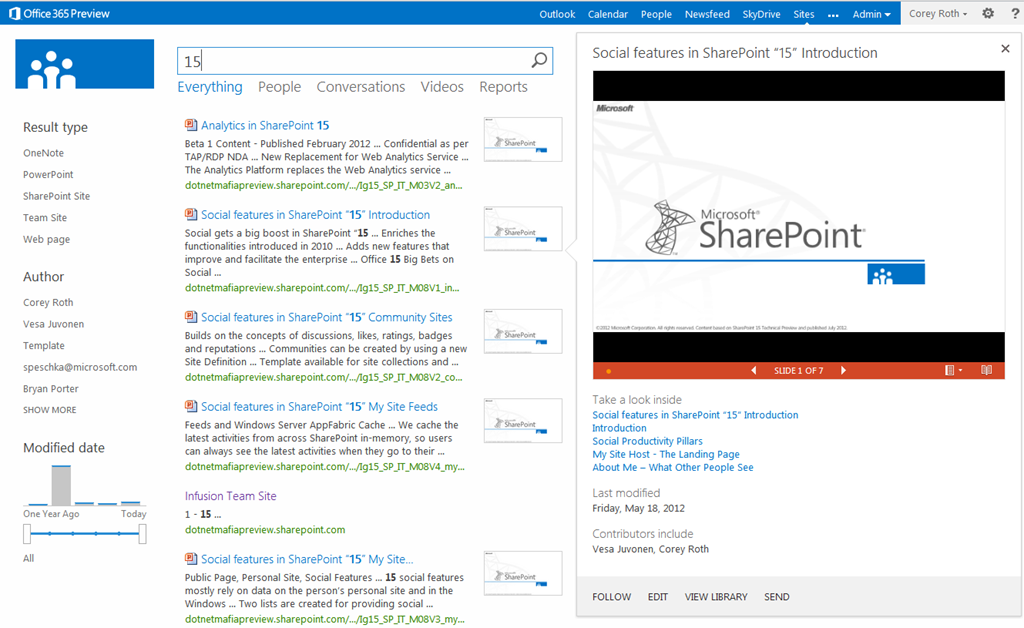The image size is (1024, 628).
Task: Filter by author Bryan Porter
Action: (51, 388)
